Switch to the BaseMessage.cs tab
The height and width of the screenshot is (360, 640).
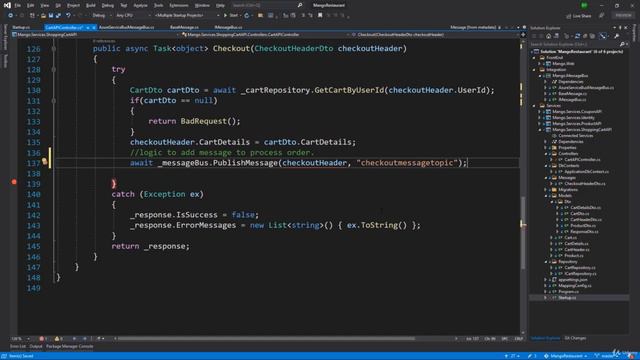[x=184, y=27]
